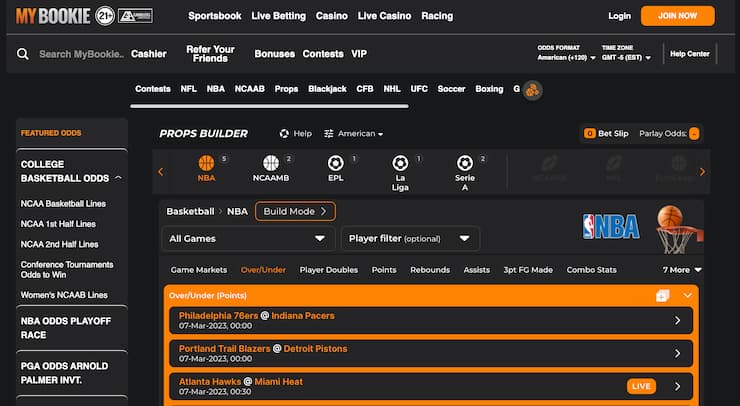The height and width of the screenshot is (406, 740).
Task: Open the American odds format dropdown in Props Builder
Action: 354,134
